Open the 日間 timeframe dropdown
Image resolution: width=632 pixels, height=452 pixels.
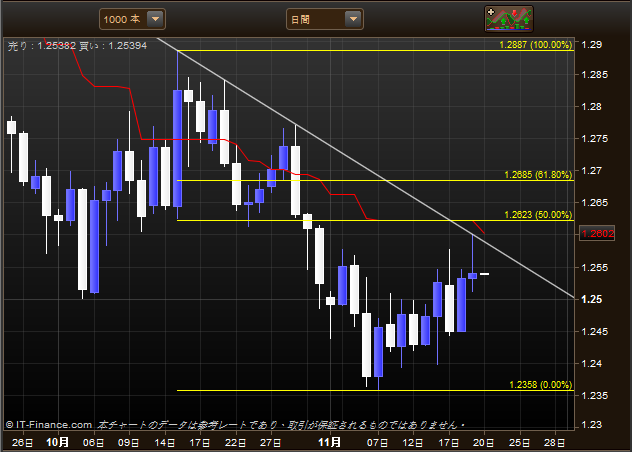pyautogui.click(x=324, y=19)
